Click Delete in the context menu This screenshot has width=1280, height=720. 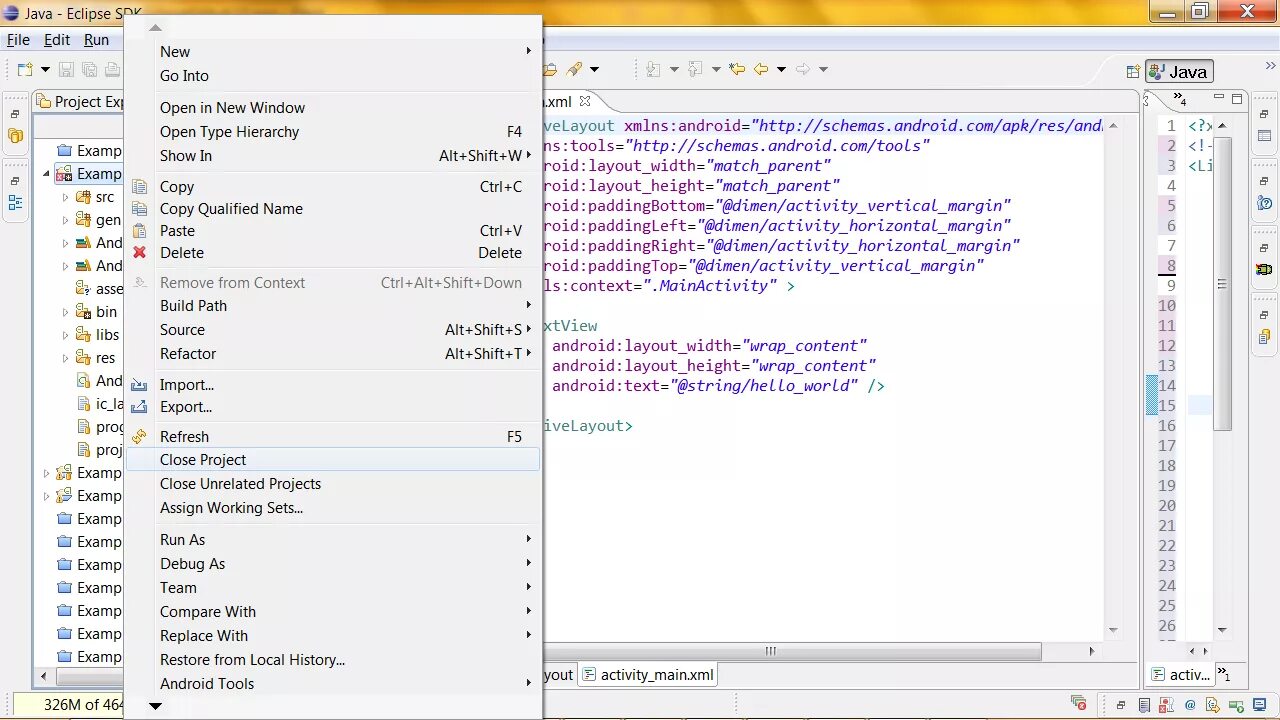332,253
